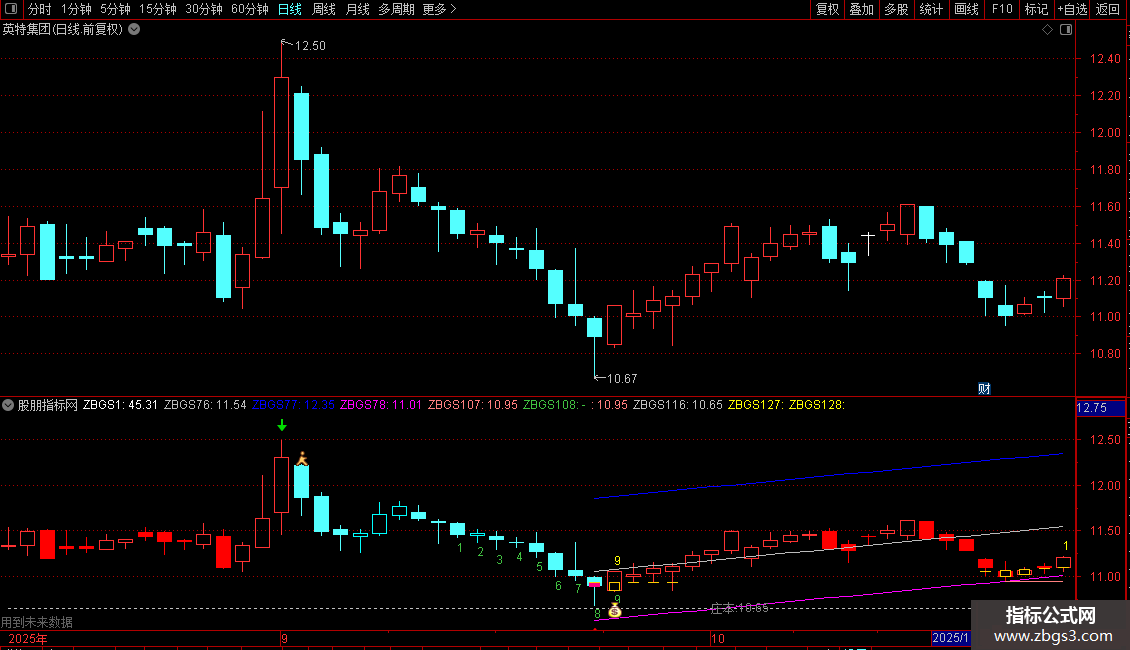Click the diamond marker icon near top right
1130x650 pixels.
1047,30
